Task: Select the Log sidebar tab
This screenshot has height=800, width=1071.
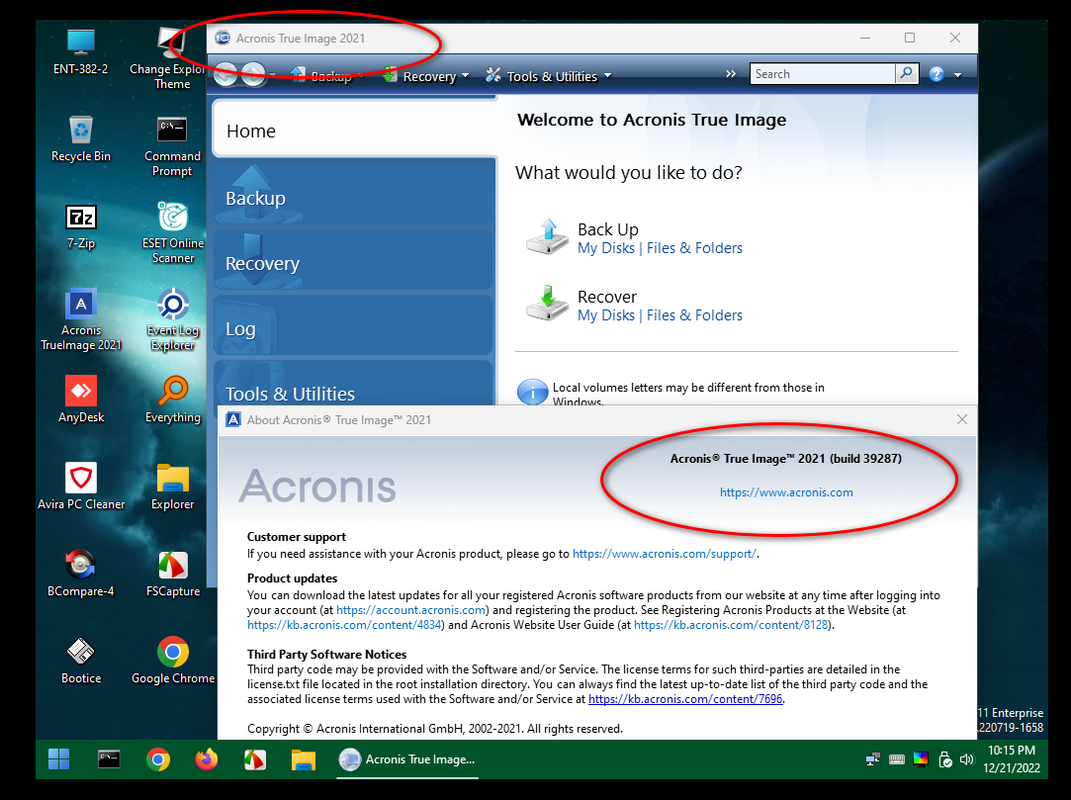Action: (355, 326)
